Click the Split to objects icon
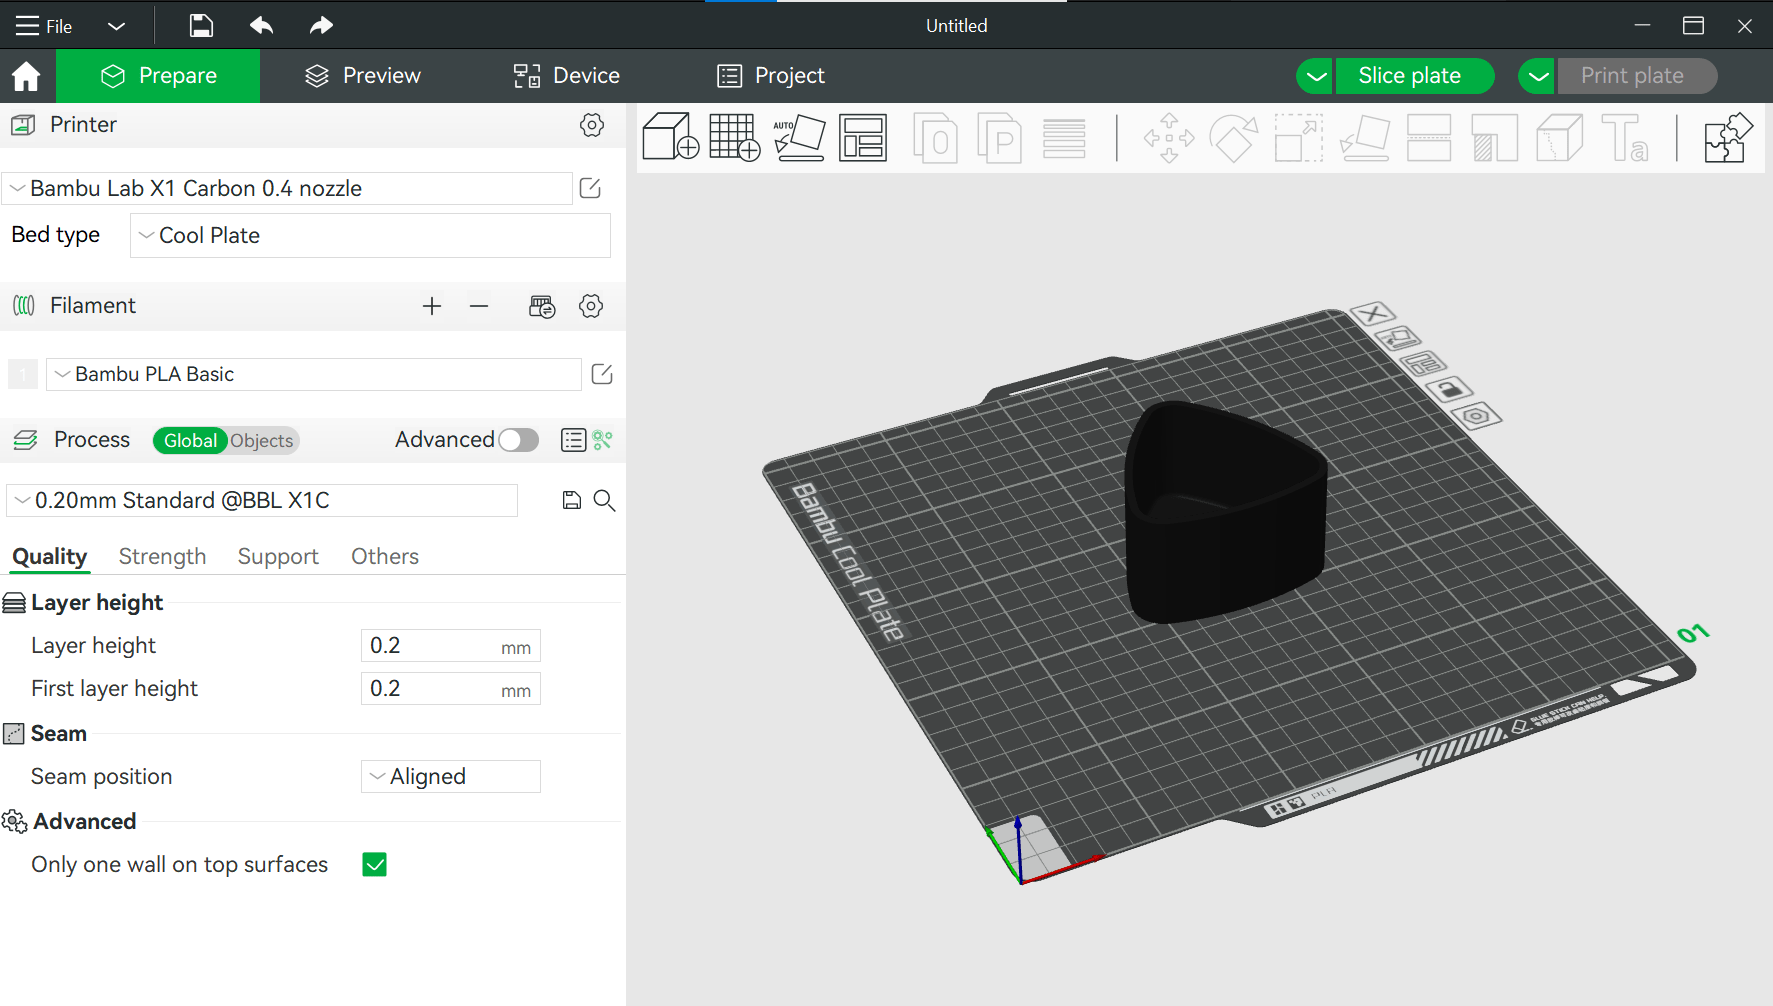This screenshot has width=1773, height=1006. point(935,137)
